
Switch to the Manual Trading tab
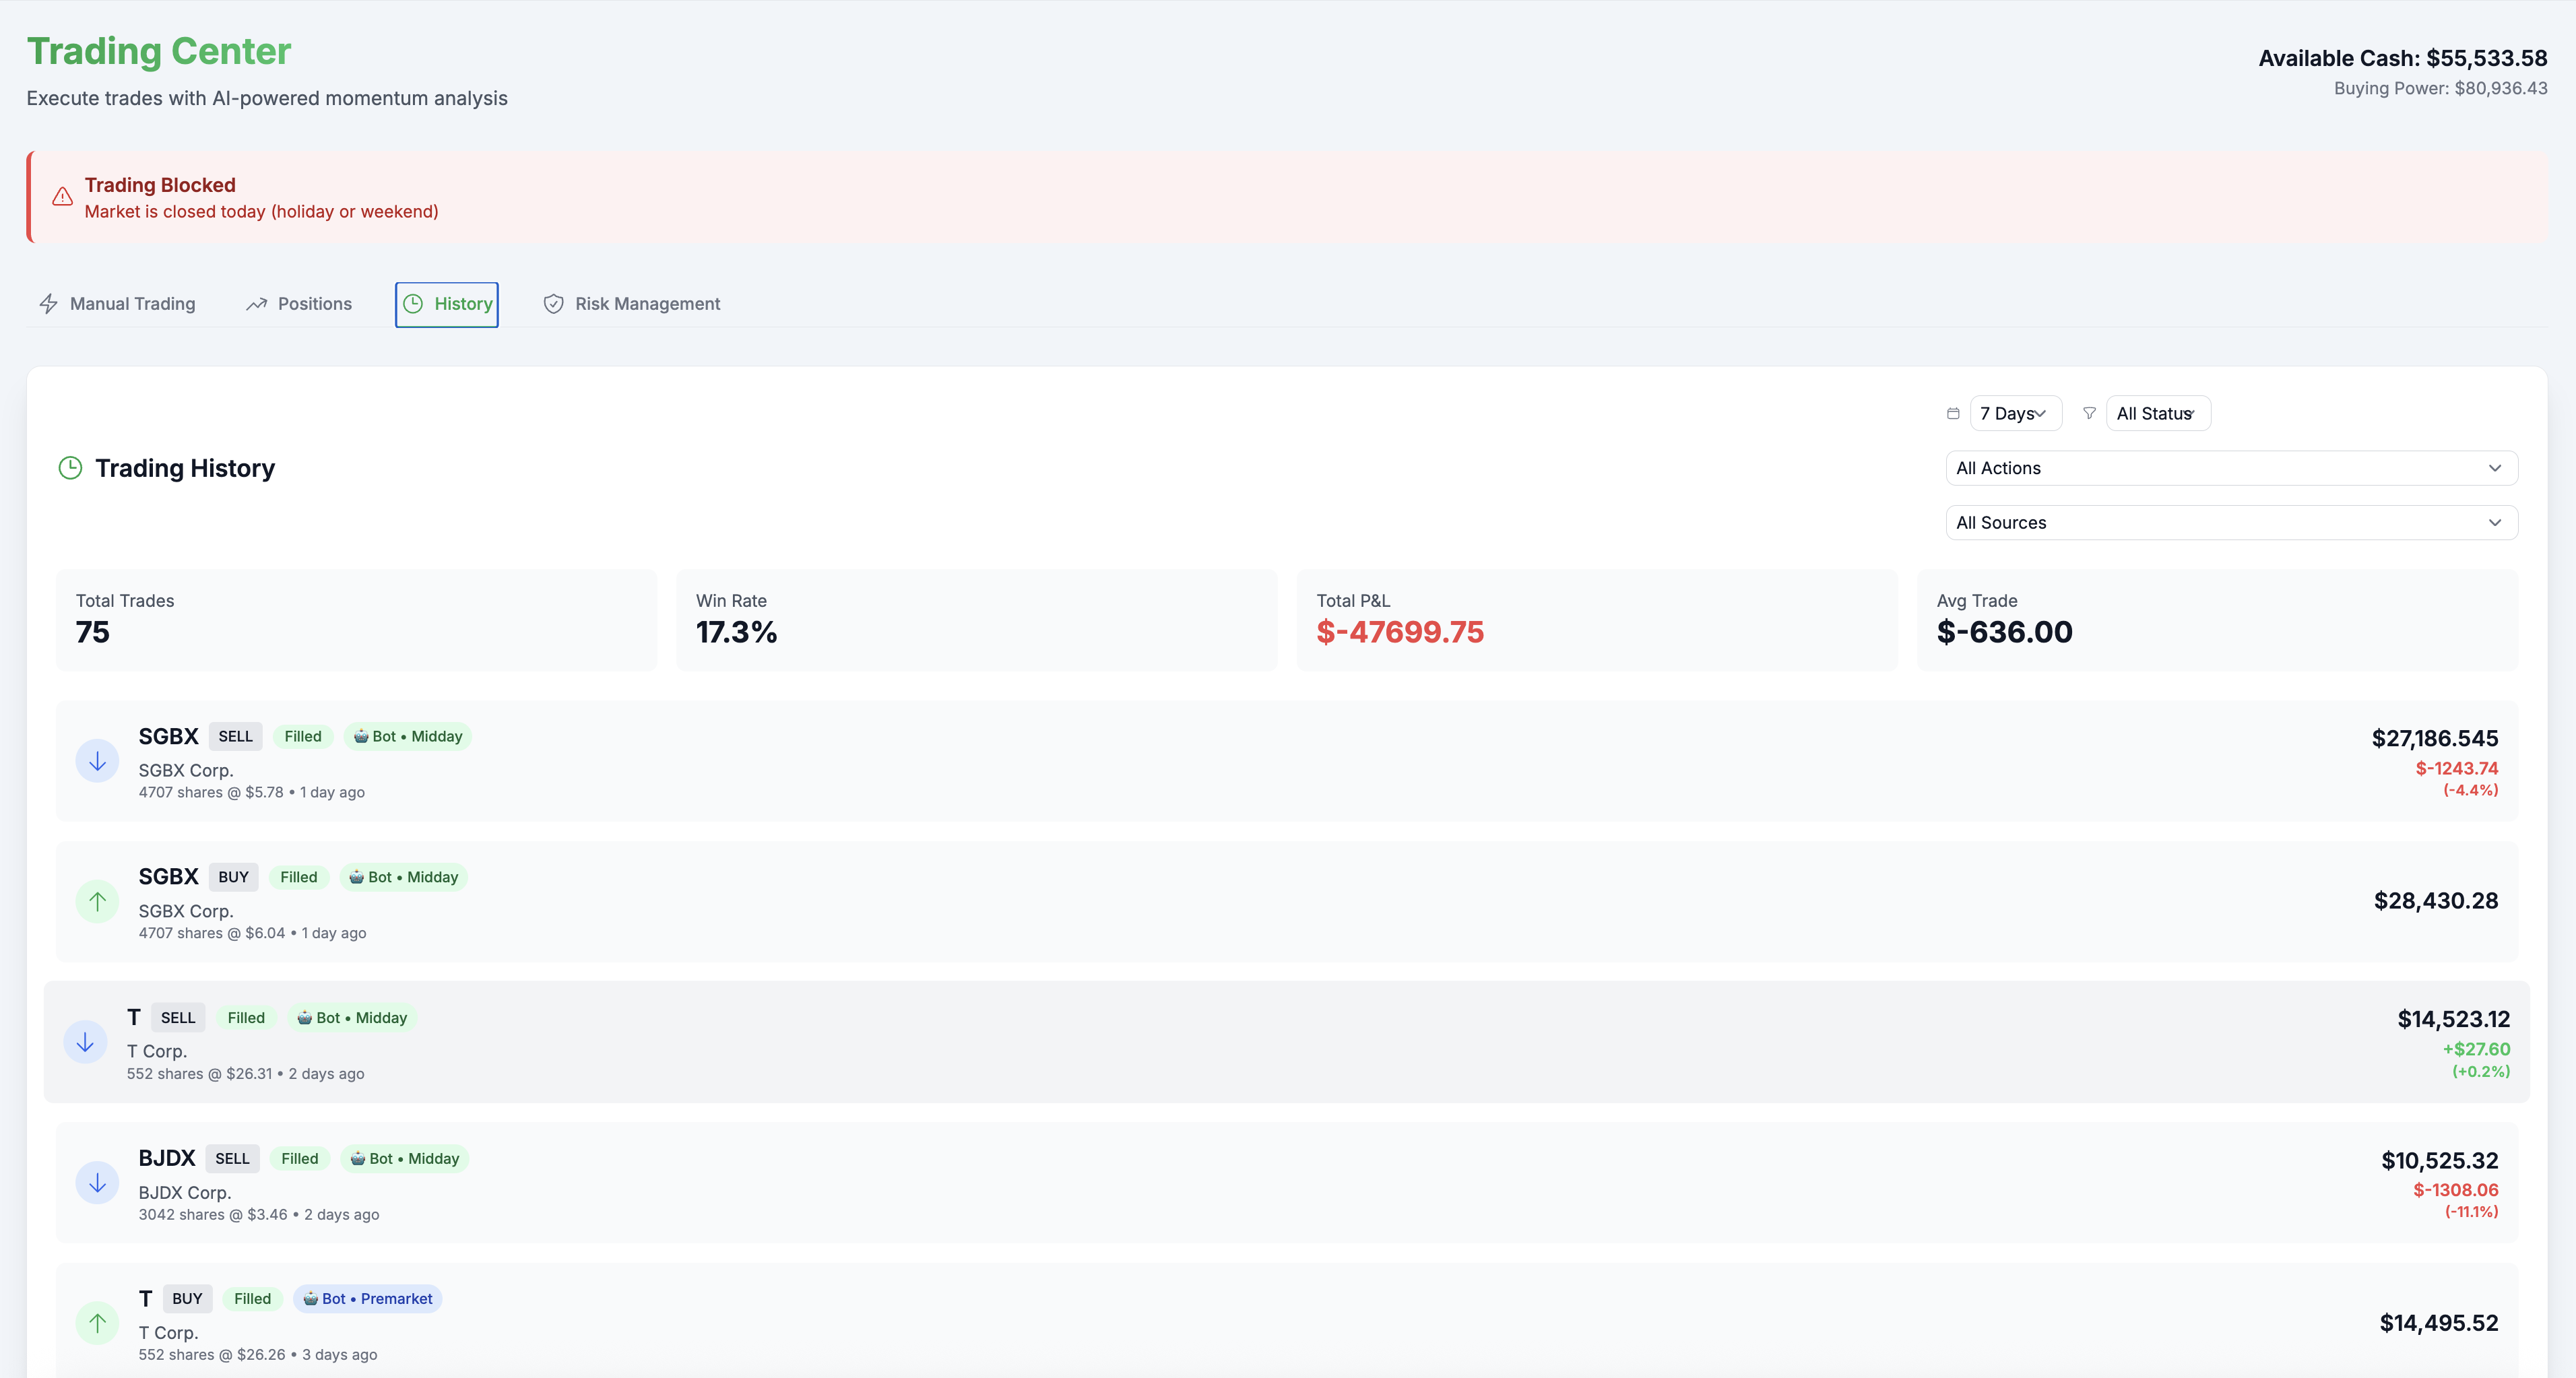coord(117,304)
